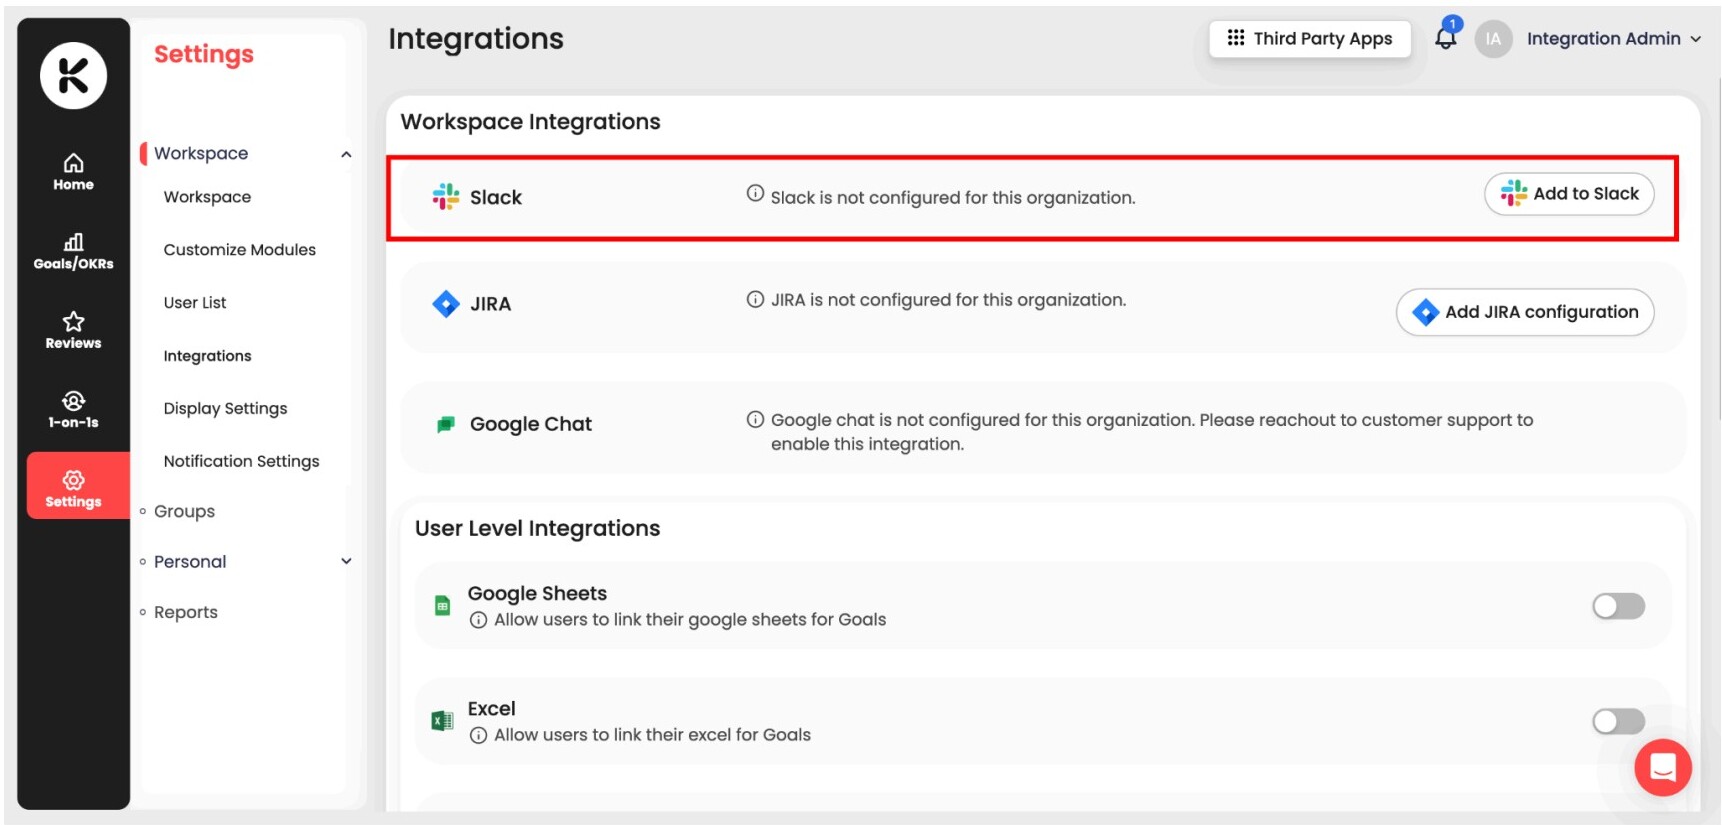Click the info icon next to the JIRA message
Screen dimensions: 1722x825
[x=755, y=299]
